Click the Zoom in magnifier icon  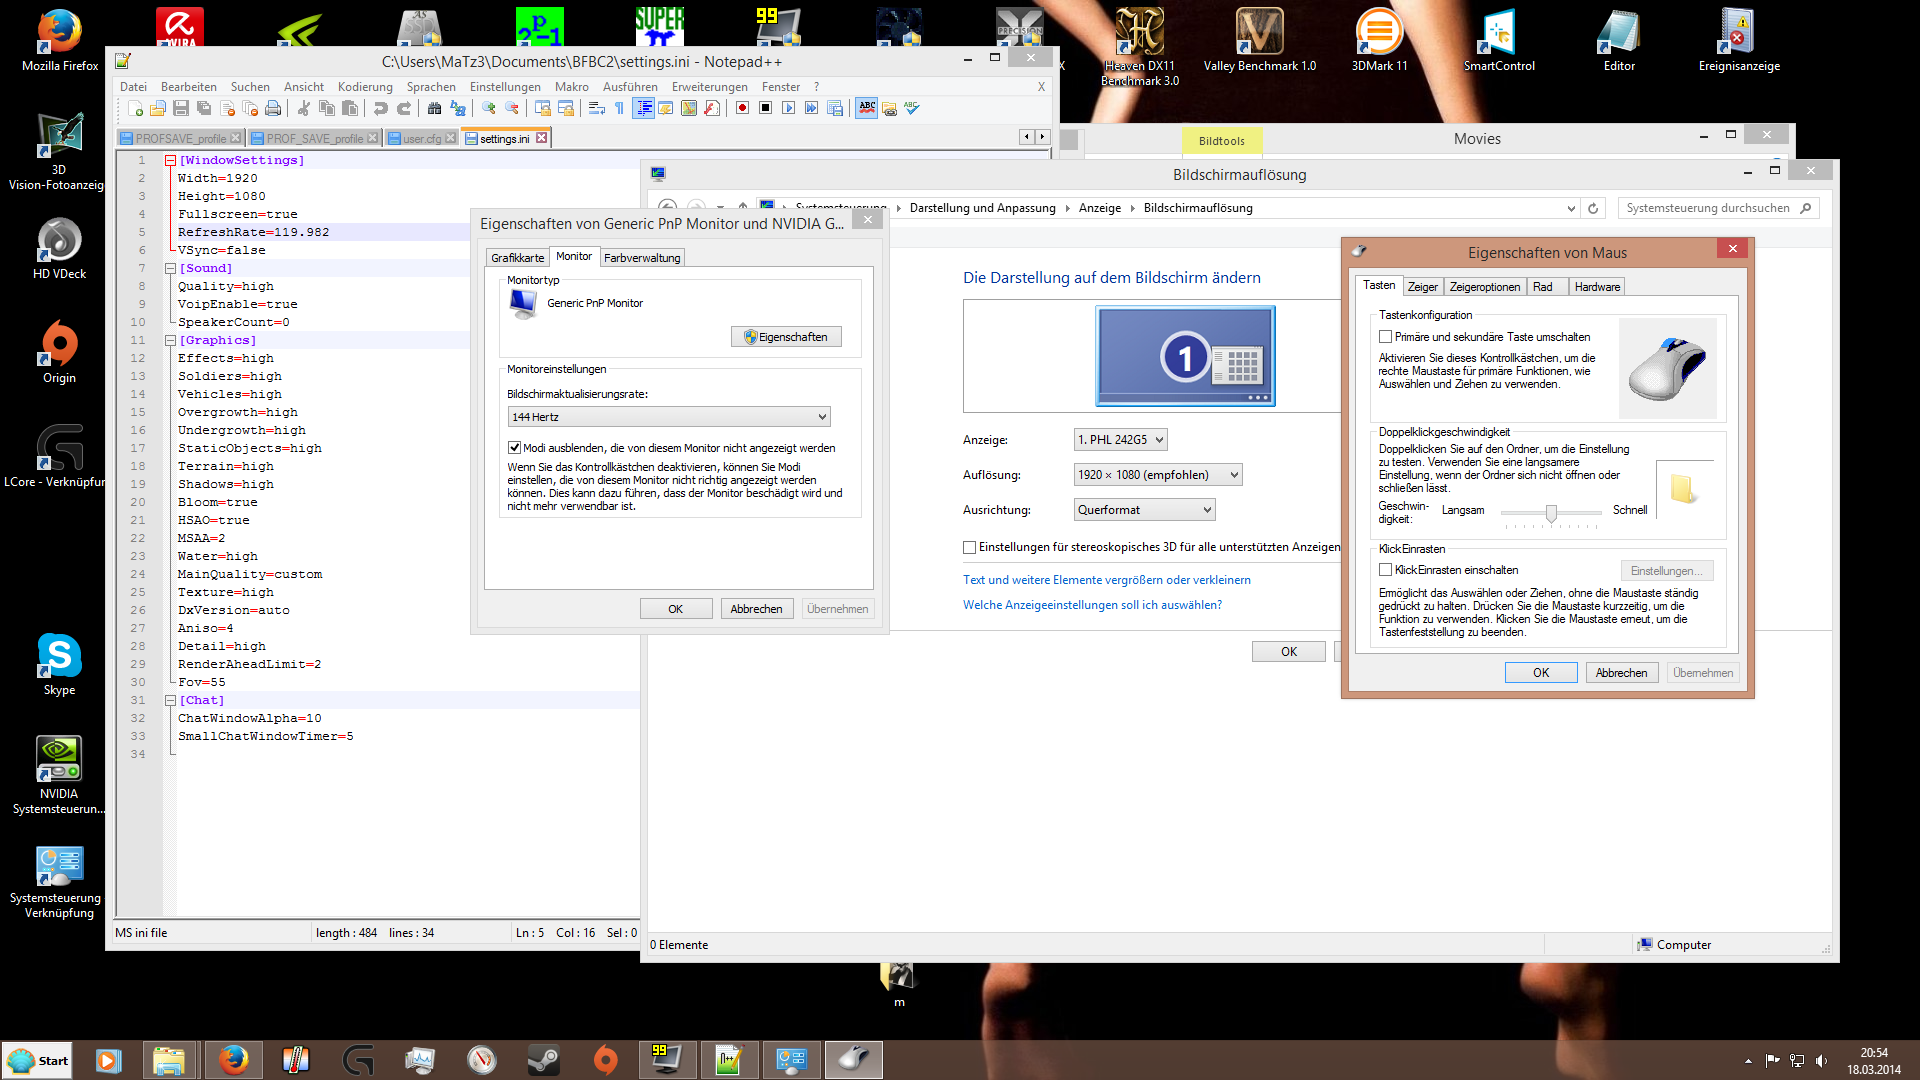click(489, 108)
